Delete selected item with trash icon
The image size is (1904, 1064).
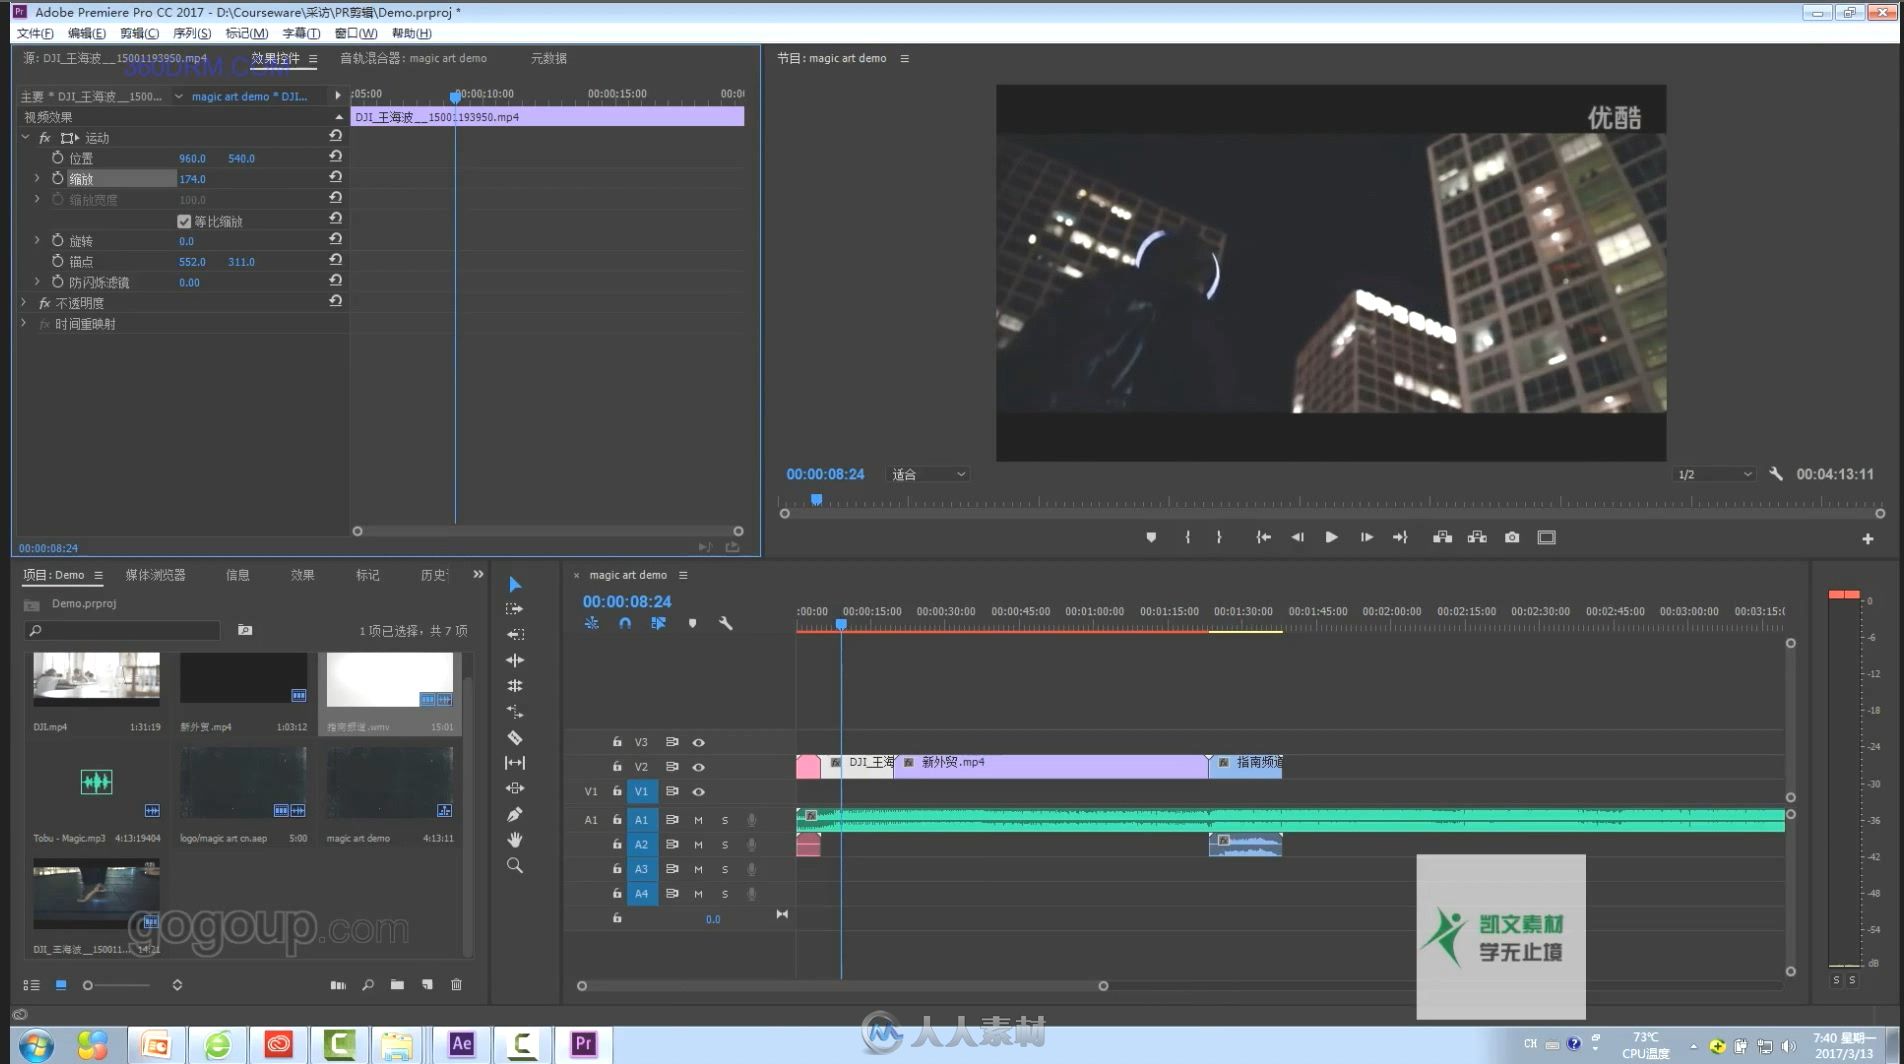(x=456, y=985)
